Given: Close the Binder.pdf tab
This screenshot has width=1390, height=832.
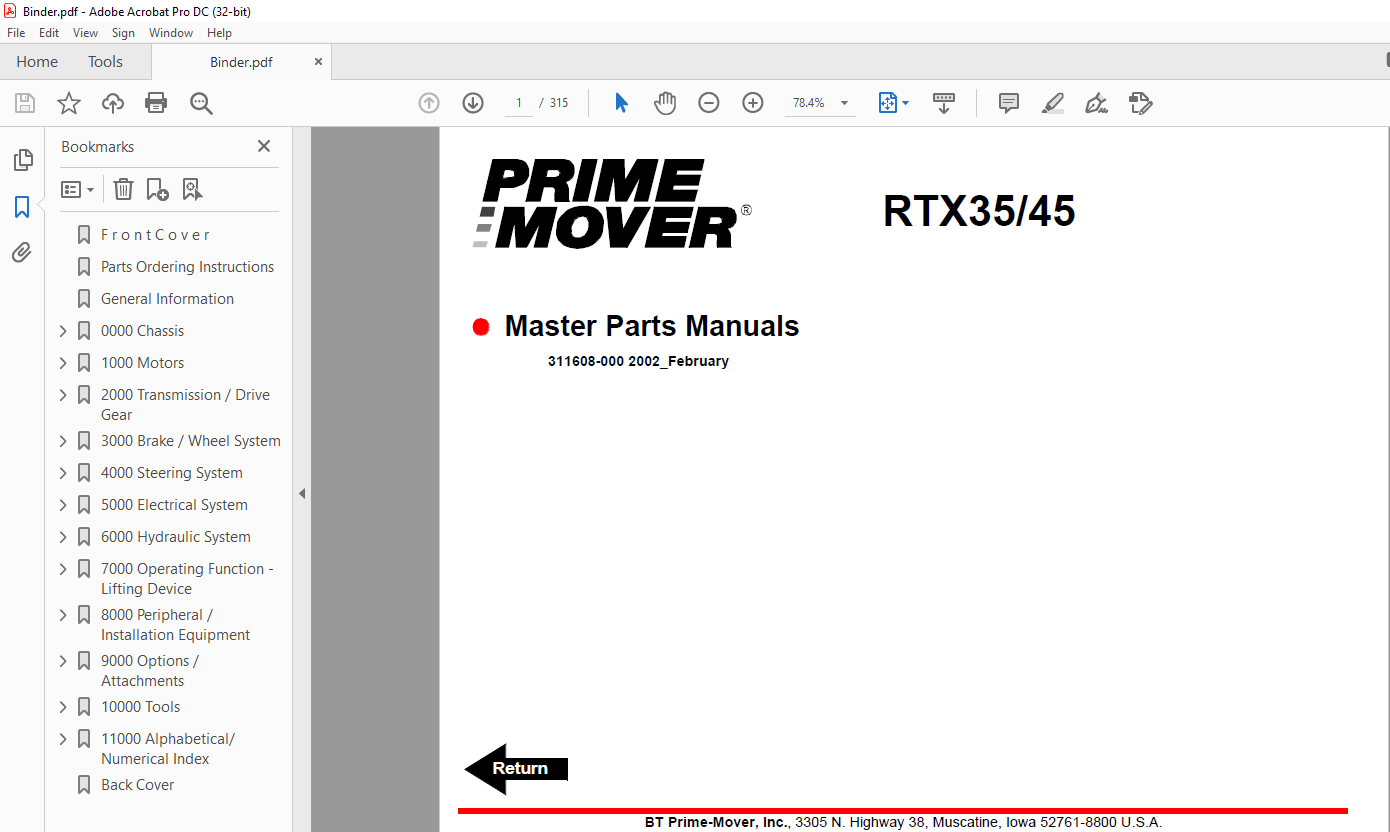Looking at the screenshot, I should [319, 62].
